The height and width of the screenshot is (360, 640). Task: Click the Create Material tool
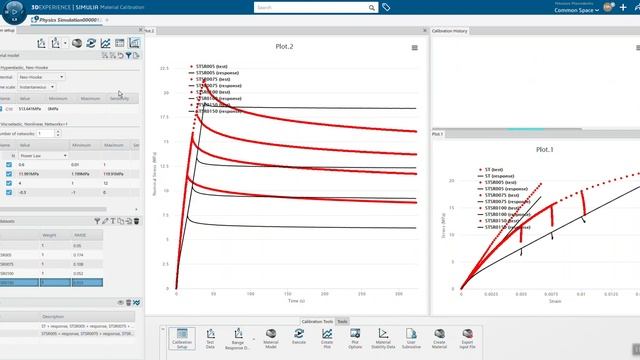tap(439, 338)
